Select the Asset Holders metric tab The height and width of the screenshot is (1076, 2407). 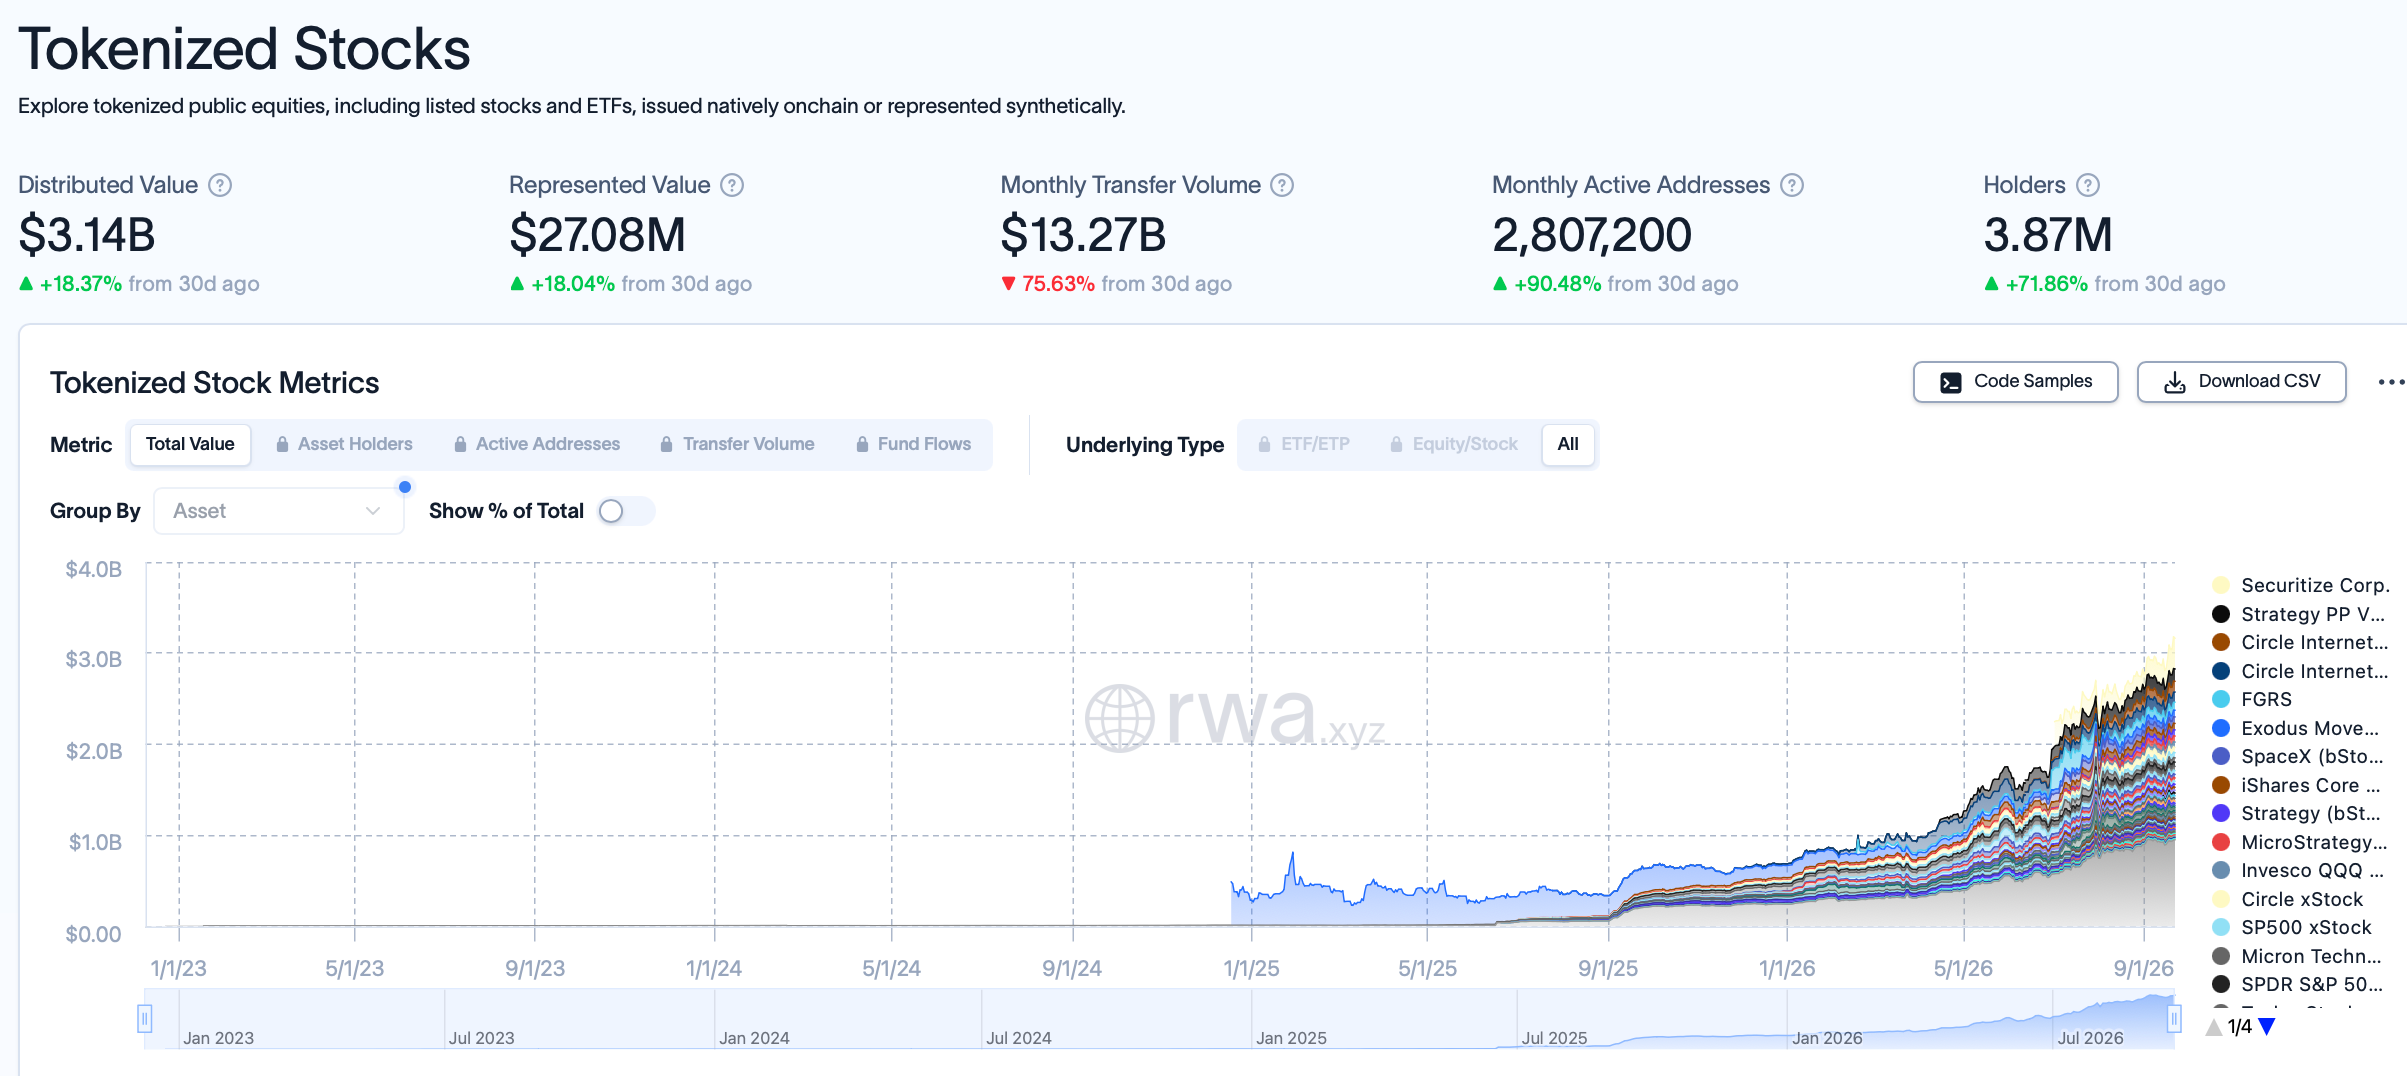(x=344, y=444)
